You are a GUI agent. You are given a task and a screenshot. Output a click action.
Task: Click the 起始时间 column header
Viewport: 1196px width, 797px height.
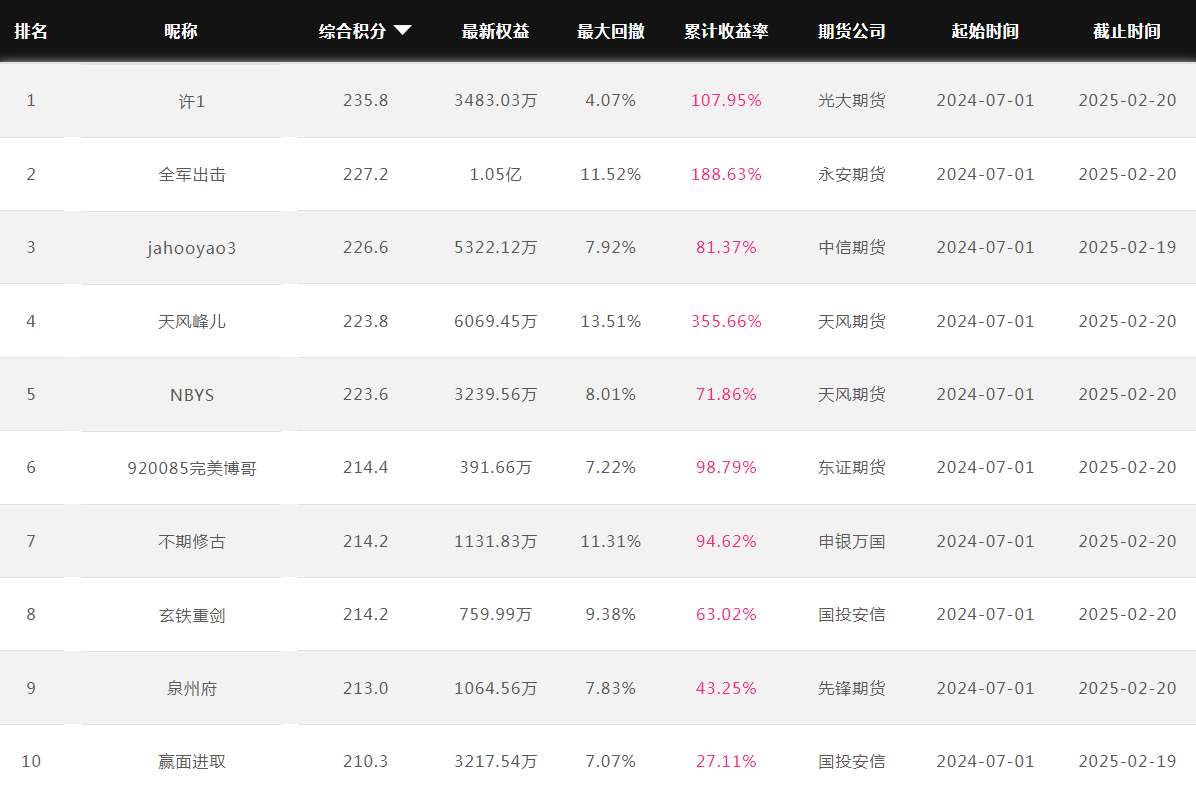985,31
